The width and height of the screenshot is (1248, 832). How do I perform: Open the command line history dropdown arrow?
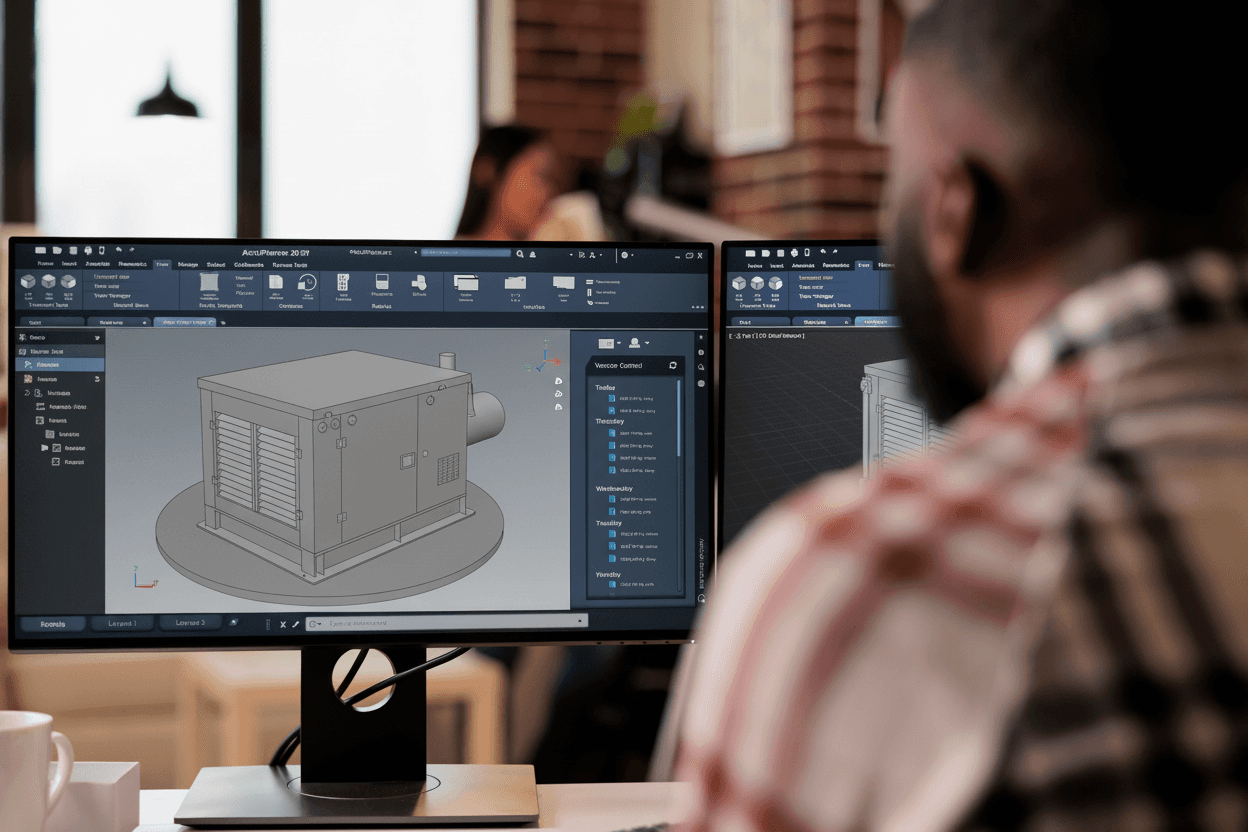coord(579,621)
